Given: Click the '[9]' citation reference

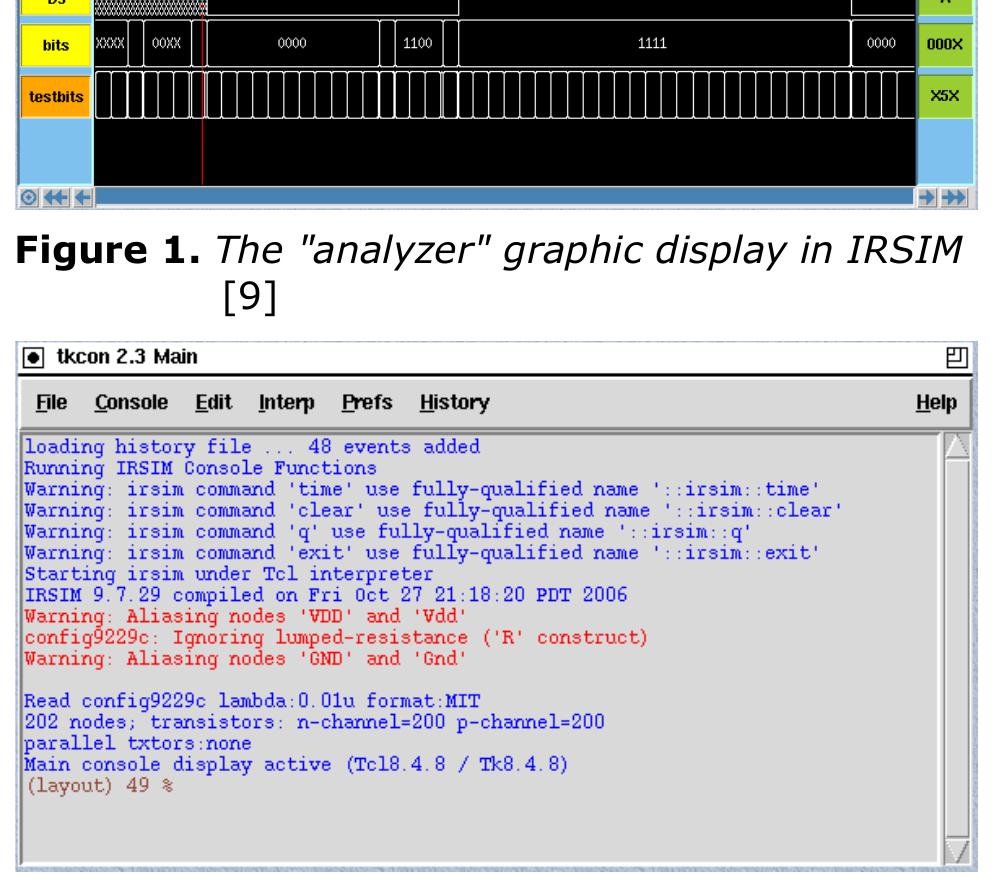Looking at the screenshot, I should coord(250,297).
